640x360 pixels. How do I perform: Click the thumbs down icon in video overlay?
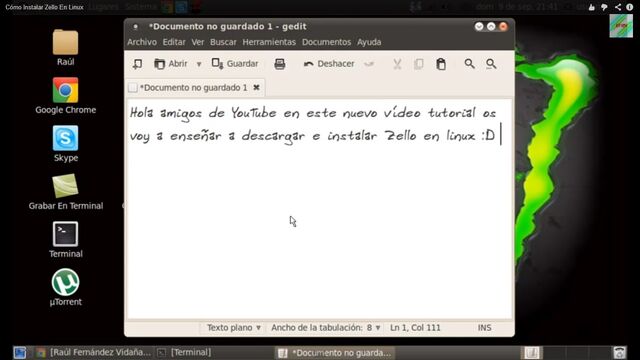point(604,7)
